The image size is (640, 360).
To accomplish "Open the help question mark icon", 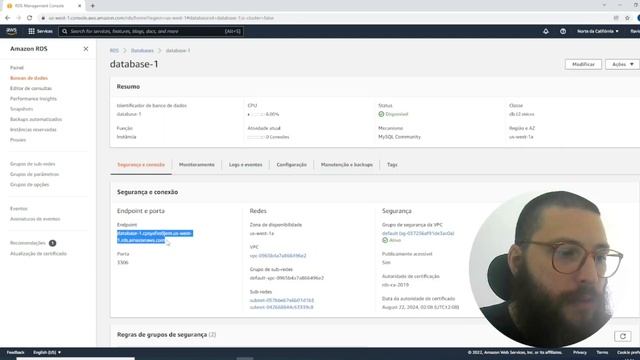I will (x=563, y=31).
